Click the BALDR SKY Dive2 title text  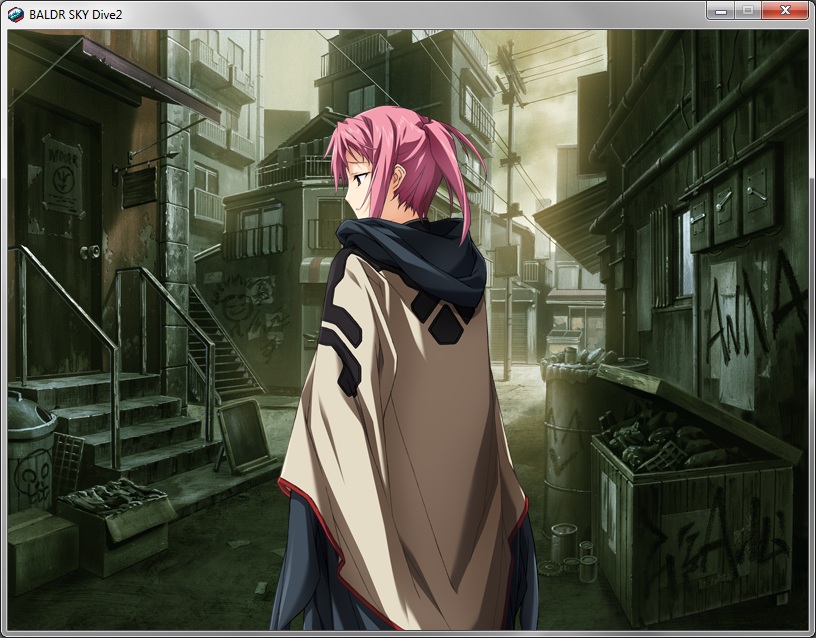point(75,15)
